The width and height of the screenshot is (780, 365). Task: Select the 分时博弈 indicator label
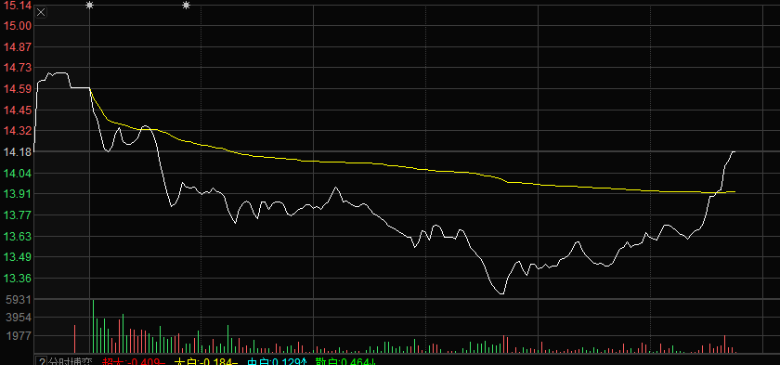[x=70, y=362]
